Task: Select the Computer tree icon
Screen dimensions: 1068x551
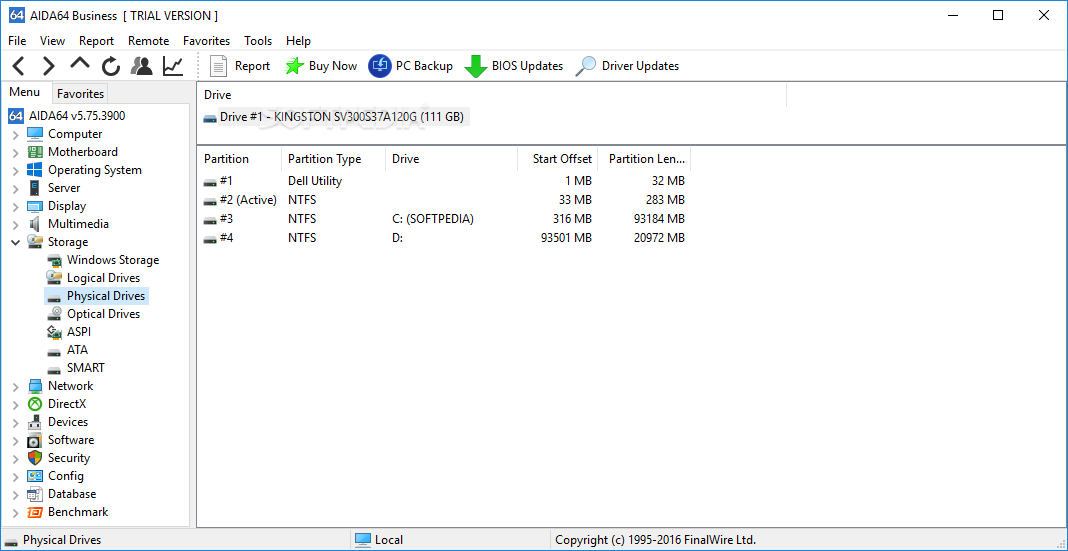Action: tap(35, 134)
